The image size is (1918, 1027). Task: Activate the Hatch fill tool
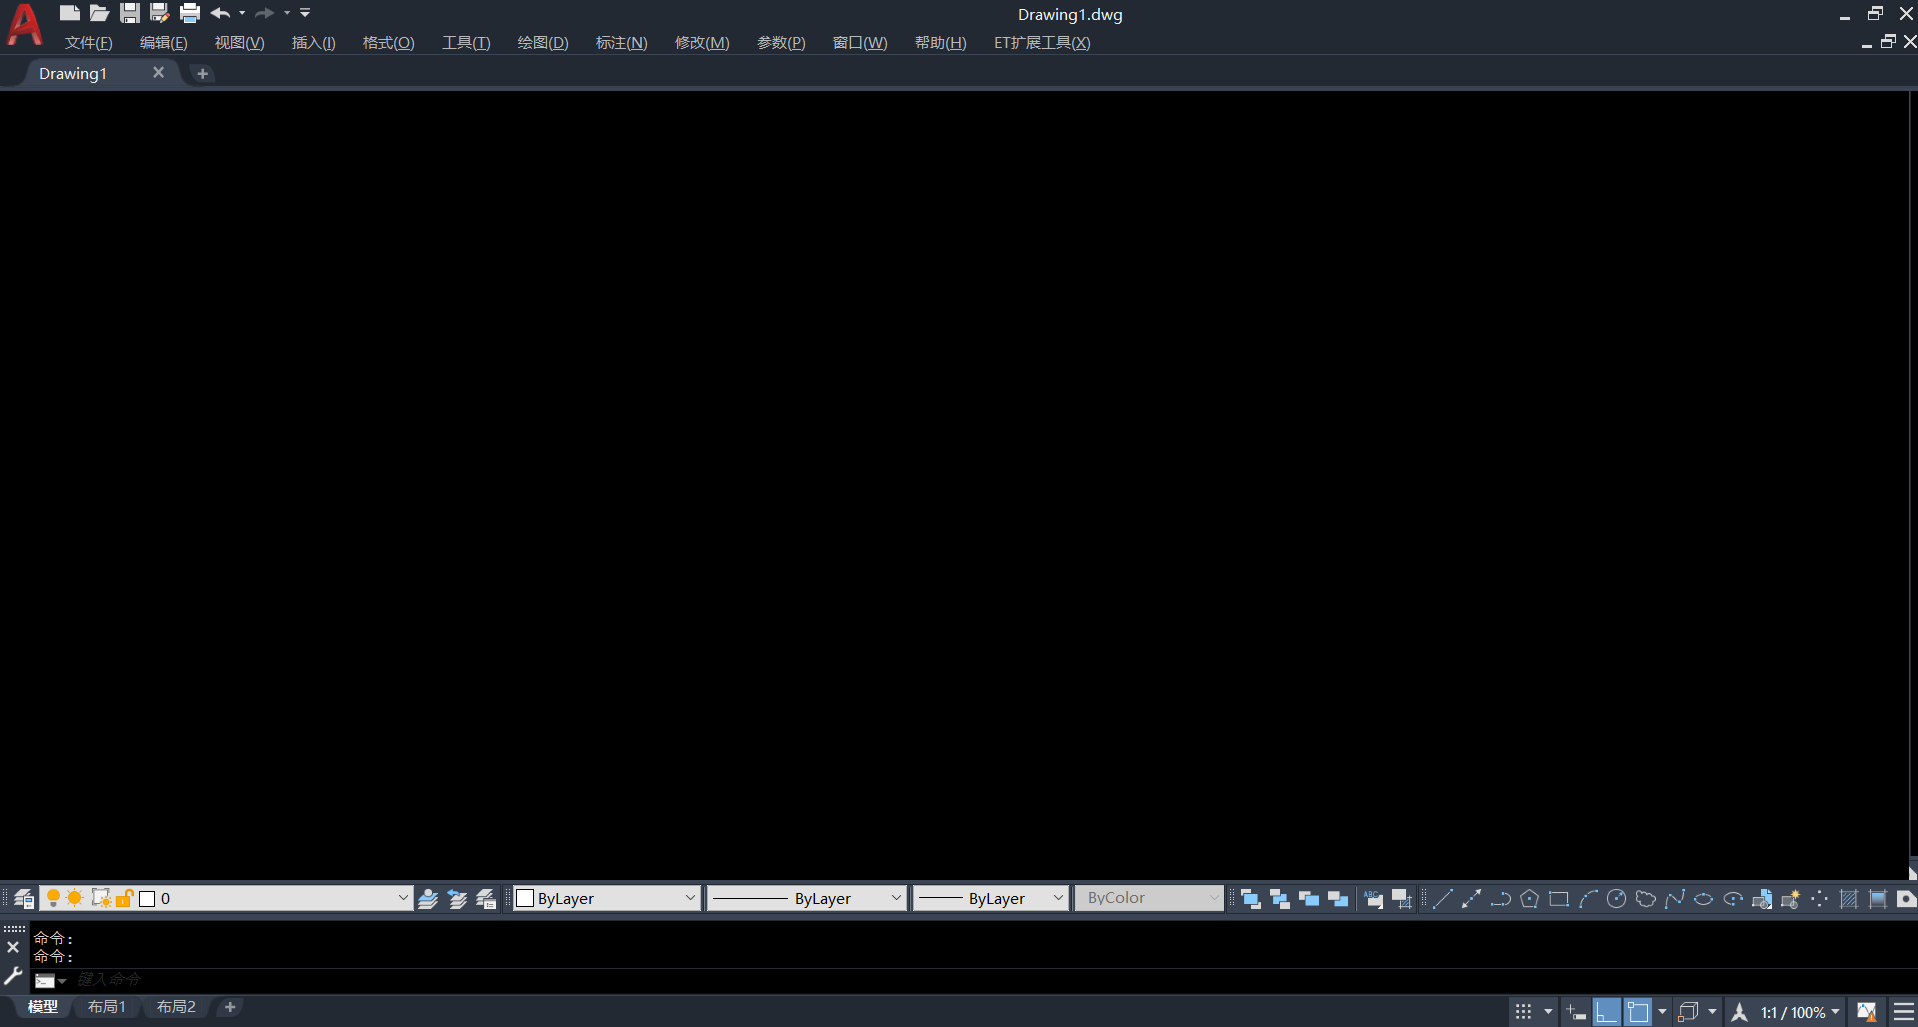coord(1848,899)
